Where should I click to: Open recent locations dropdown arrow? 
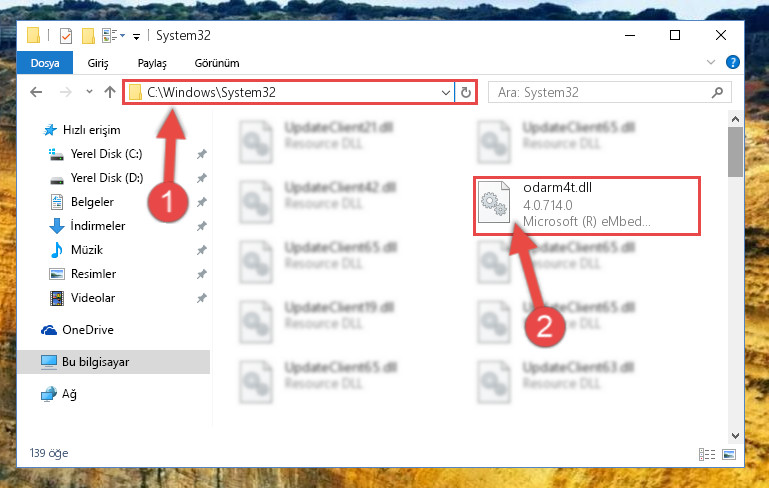(89, 92)
